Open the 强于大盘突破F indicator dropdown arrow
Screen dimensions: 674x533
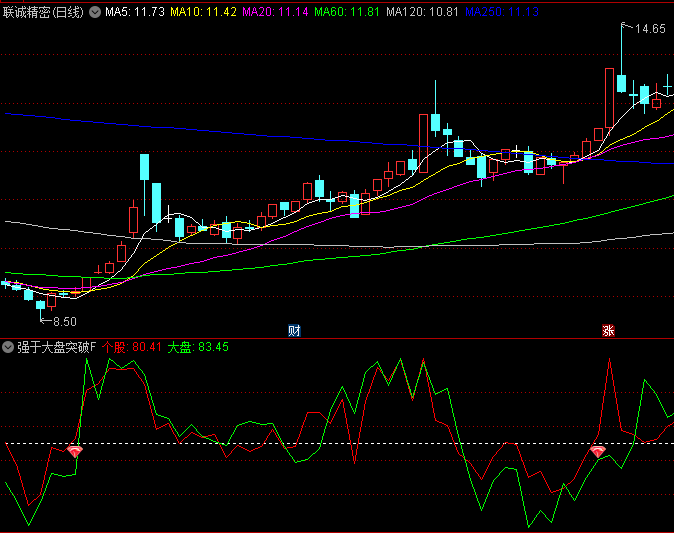point(8,347)
